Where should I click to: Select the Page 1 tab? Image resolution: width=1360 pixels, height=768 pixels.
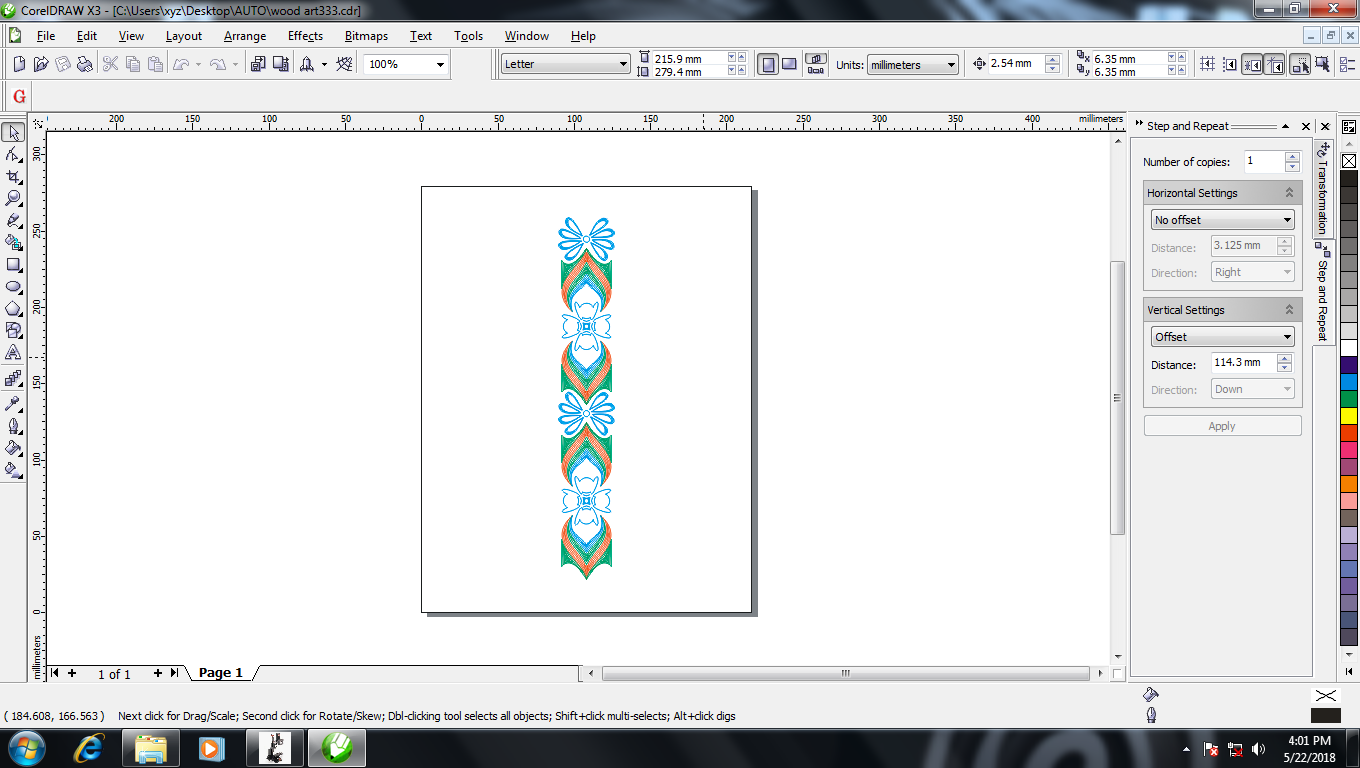[221, 673]
